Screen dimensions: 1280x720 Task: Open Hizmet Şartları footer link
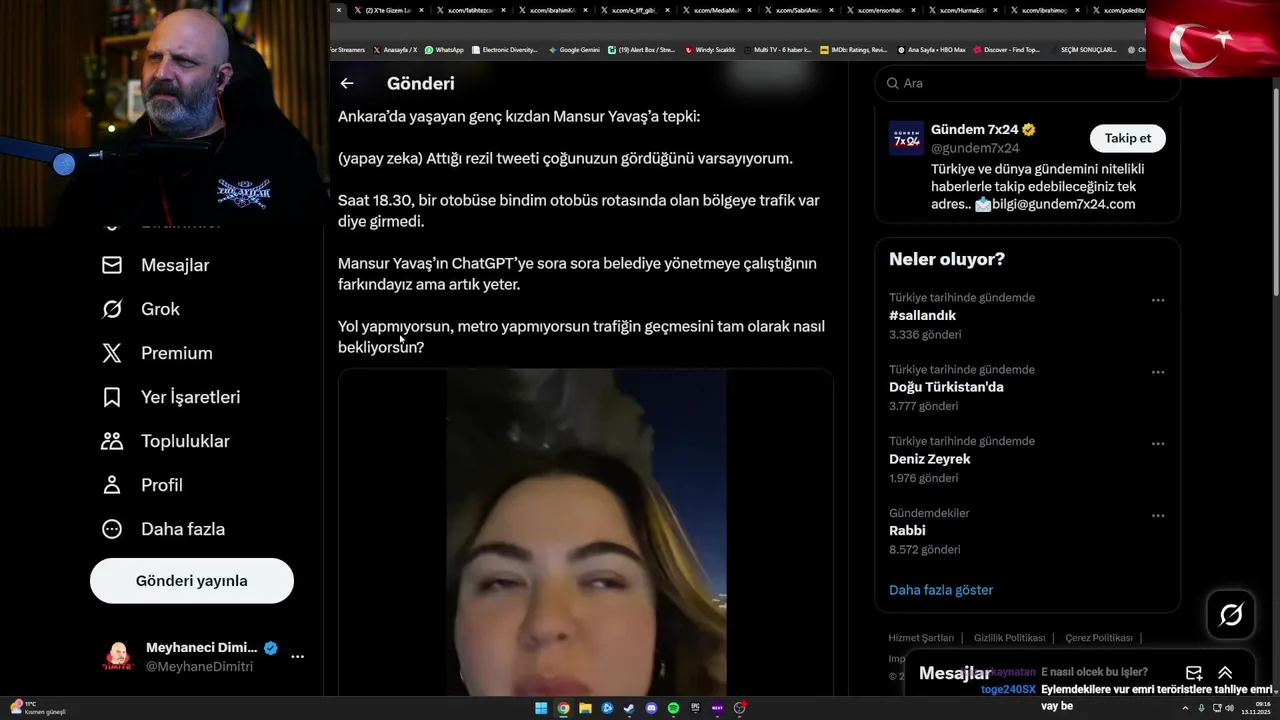(921, 638)
